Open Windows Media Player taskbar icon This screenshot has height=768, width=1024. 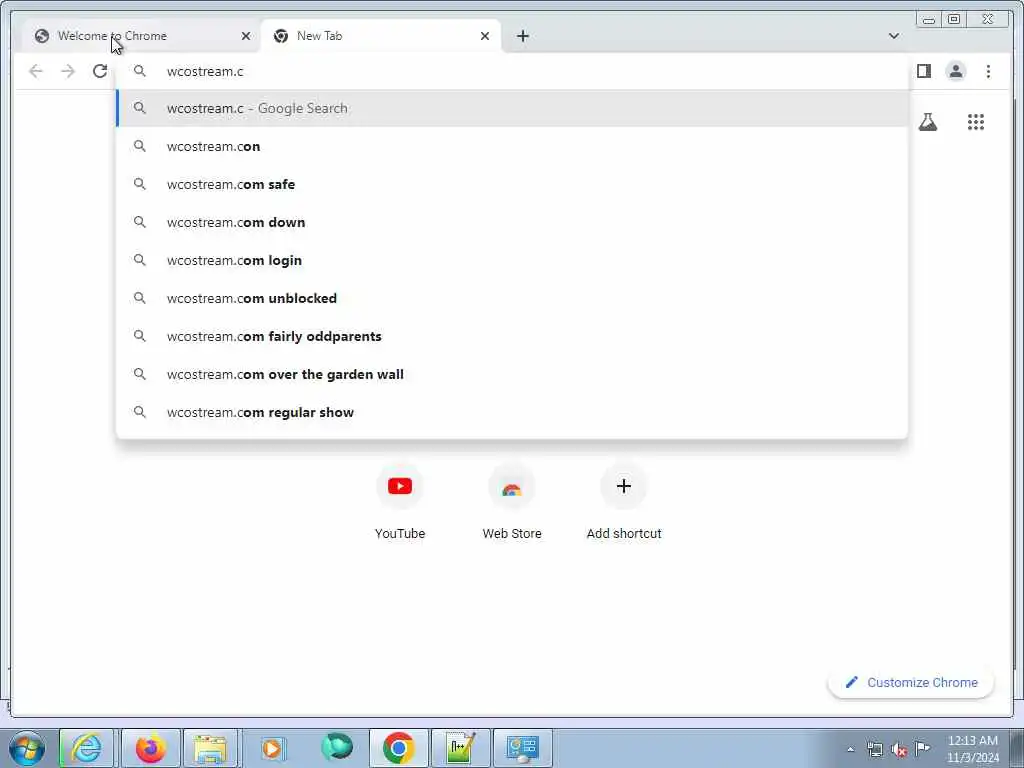272,748
